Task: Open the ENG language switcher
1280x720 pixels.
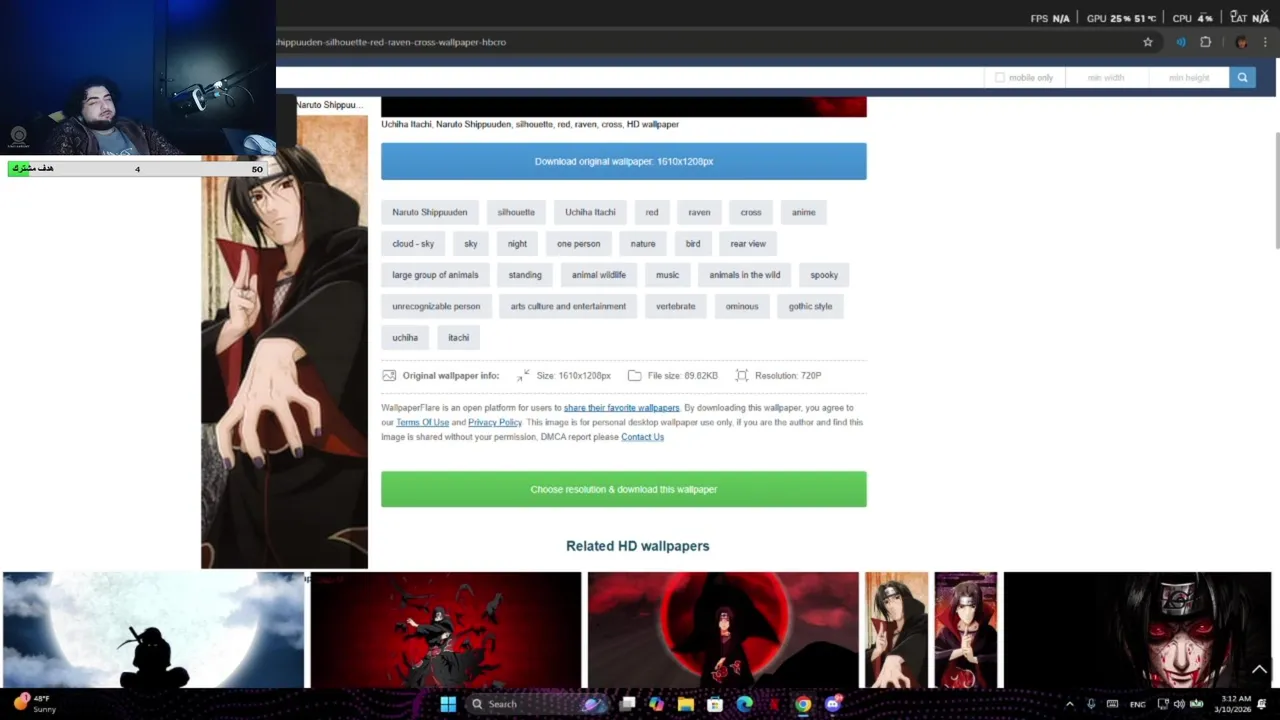Action: pos(1138,704)
